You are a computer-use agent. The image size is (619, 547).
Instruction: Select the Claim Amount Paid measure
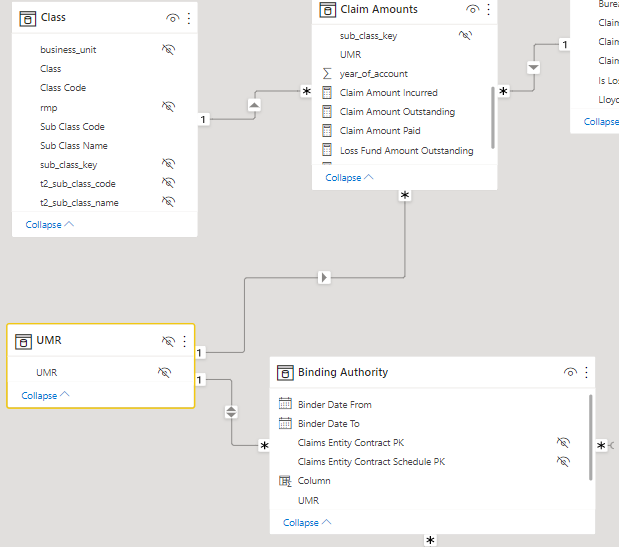[380, 131]
